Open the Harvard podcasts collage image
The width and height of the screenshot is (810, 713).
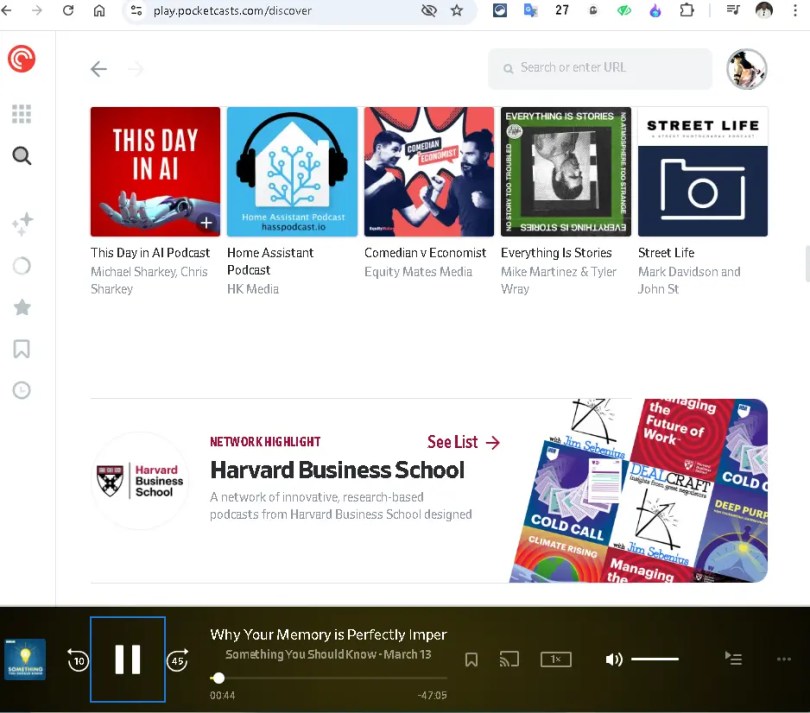[638, 490]
